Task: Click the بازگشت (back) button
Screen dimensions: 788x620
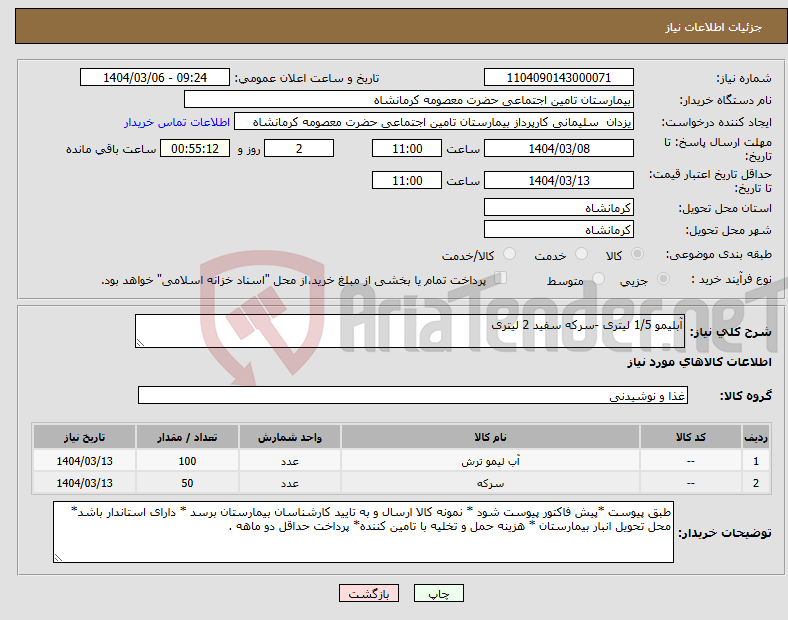Action: (369, 593)
